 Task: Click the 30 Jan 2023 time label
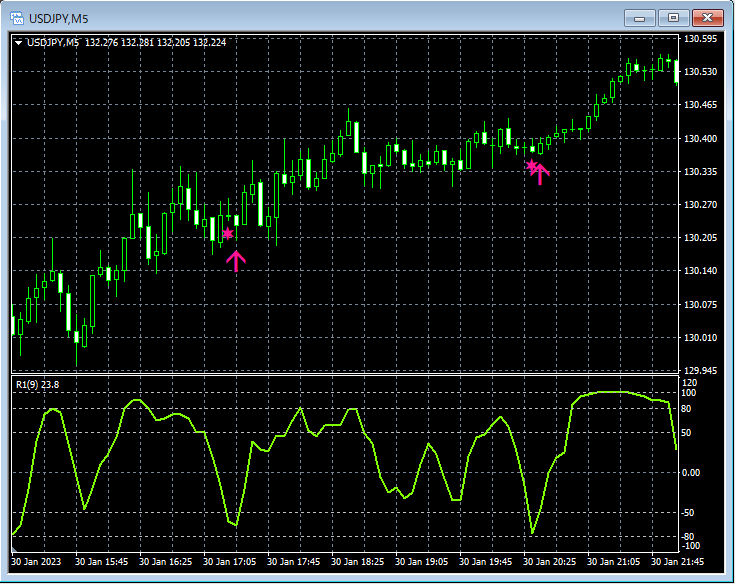point(36,561)
